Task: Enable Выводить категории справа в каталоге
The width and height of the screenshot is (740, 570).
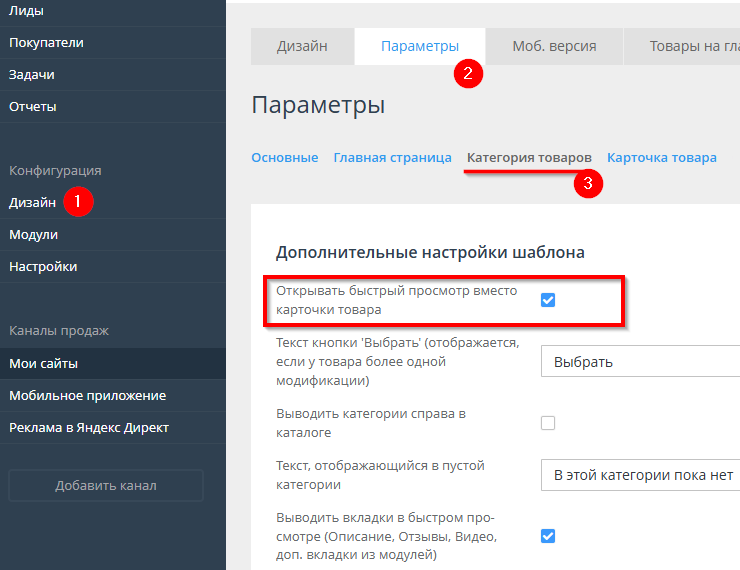Action: click(548, 423)
